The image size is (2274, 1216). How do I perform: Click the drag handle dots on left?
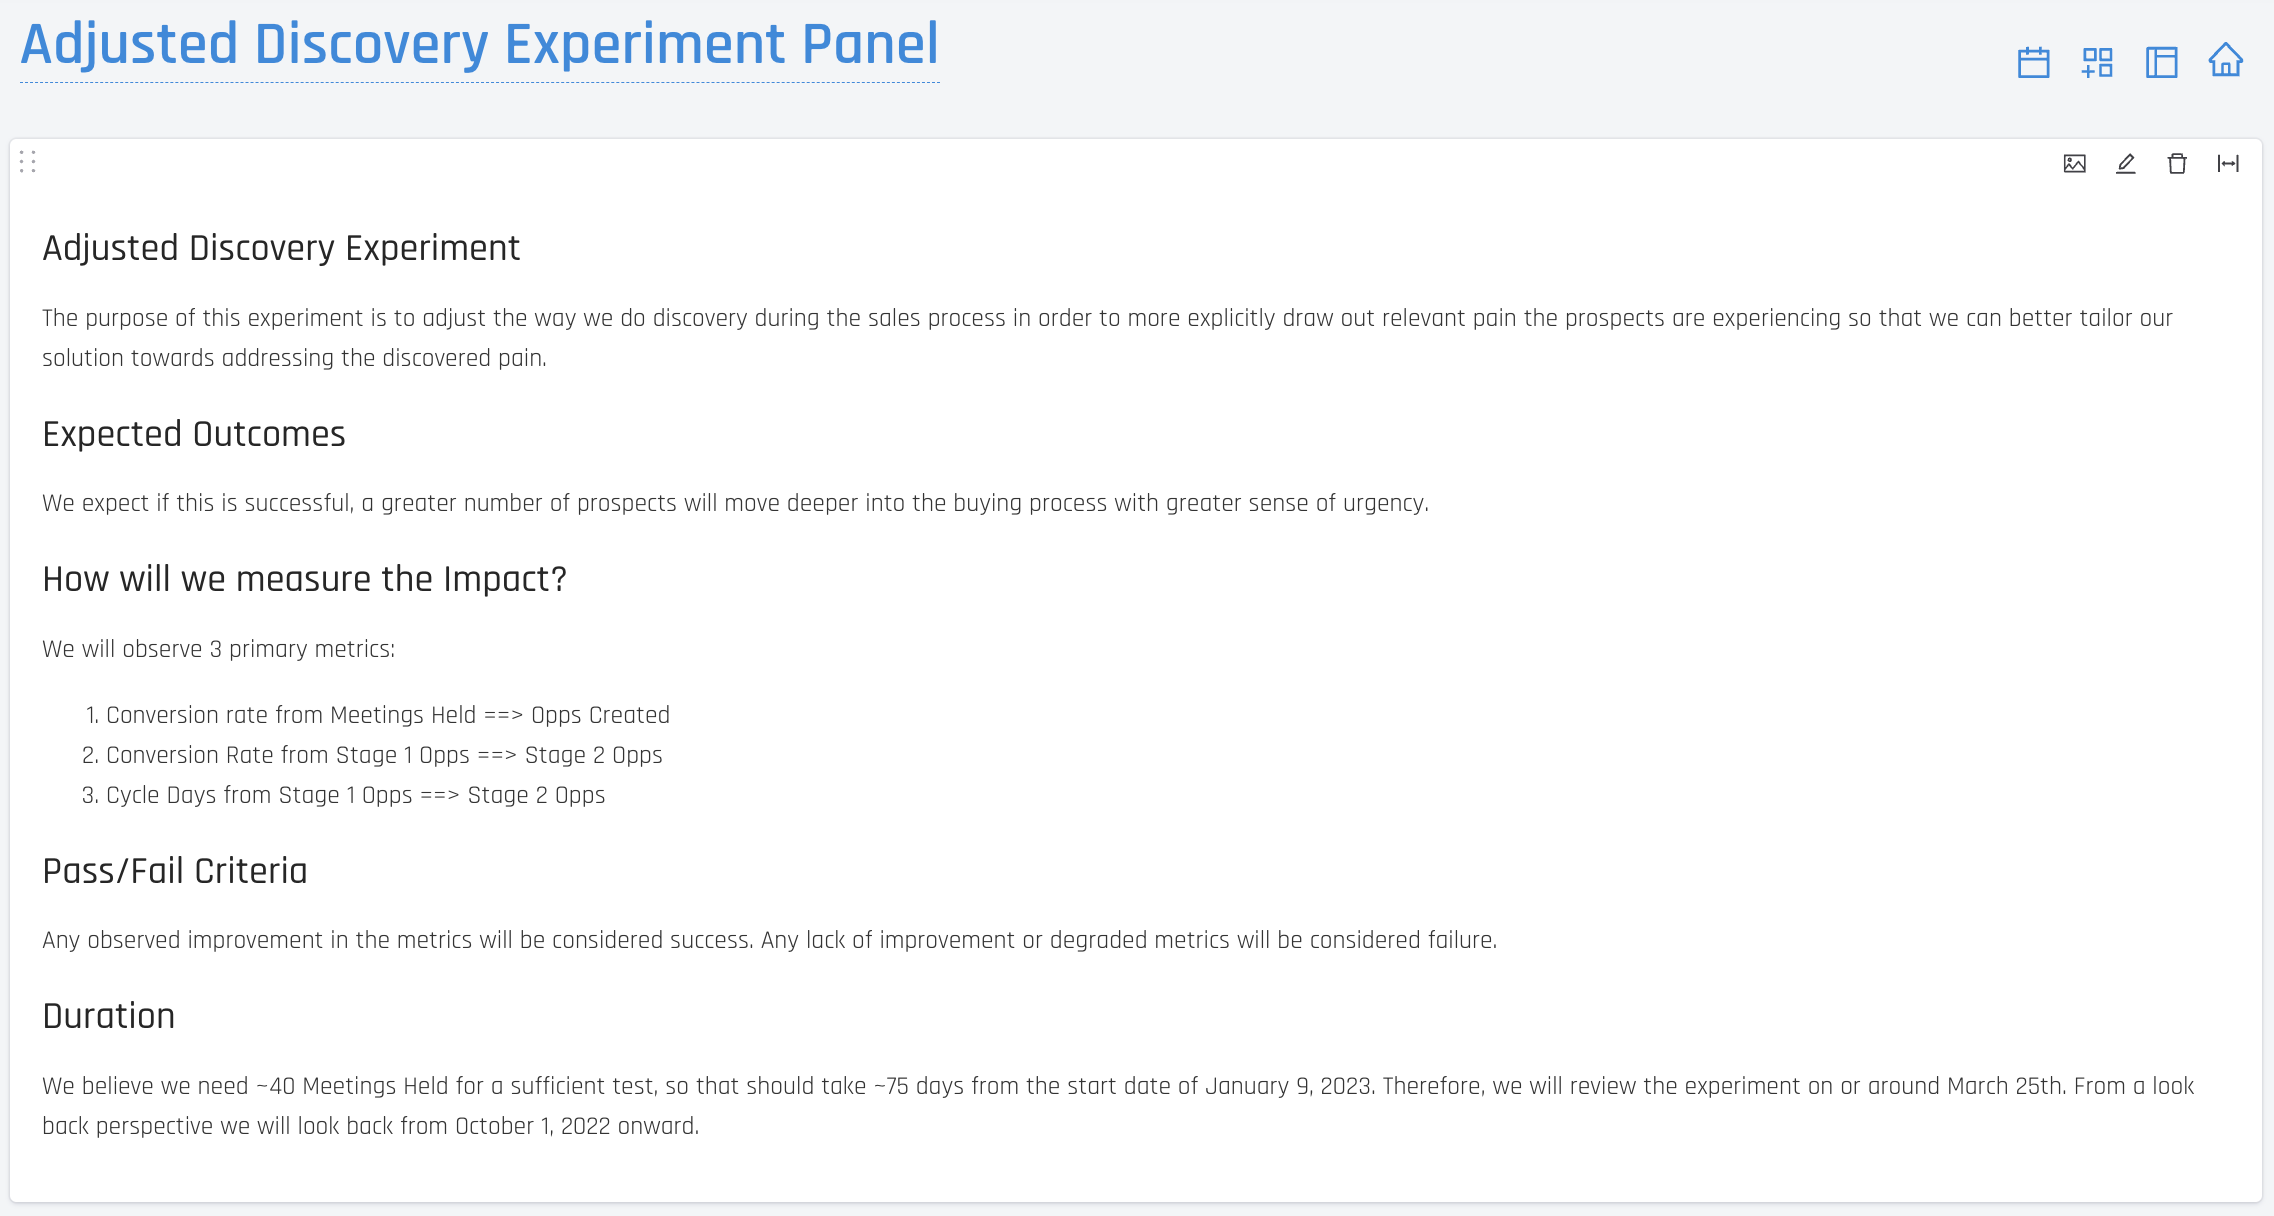(x=27, y=162)
